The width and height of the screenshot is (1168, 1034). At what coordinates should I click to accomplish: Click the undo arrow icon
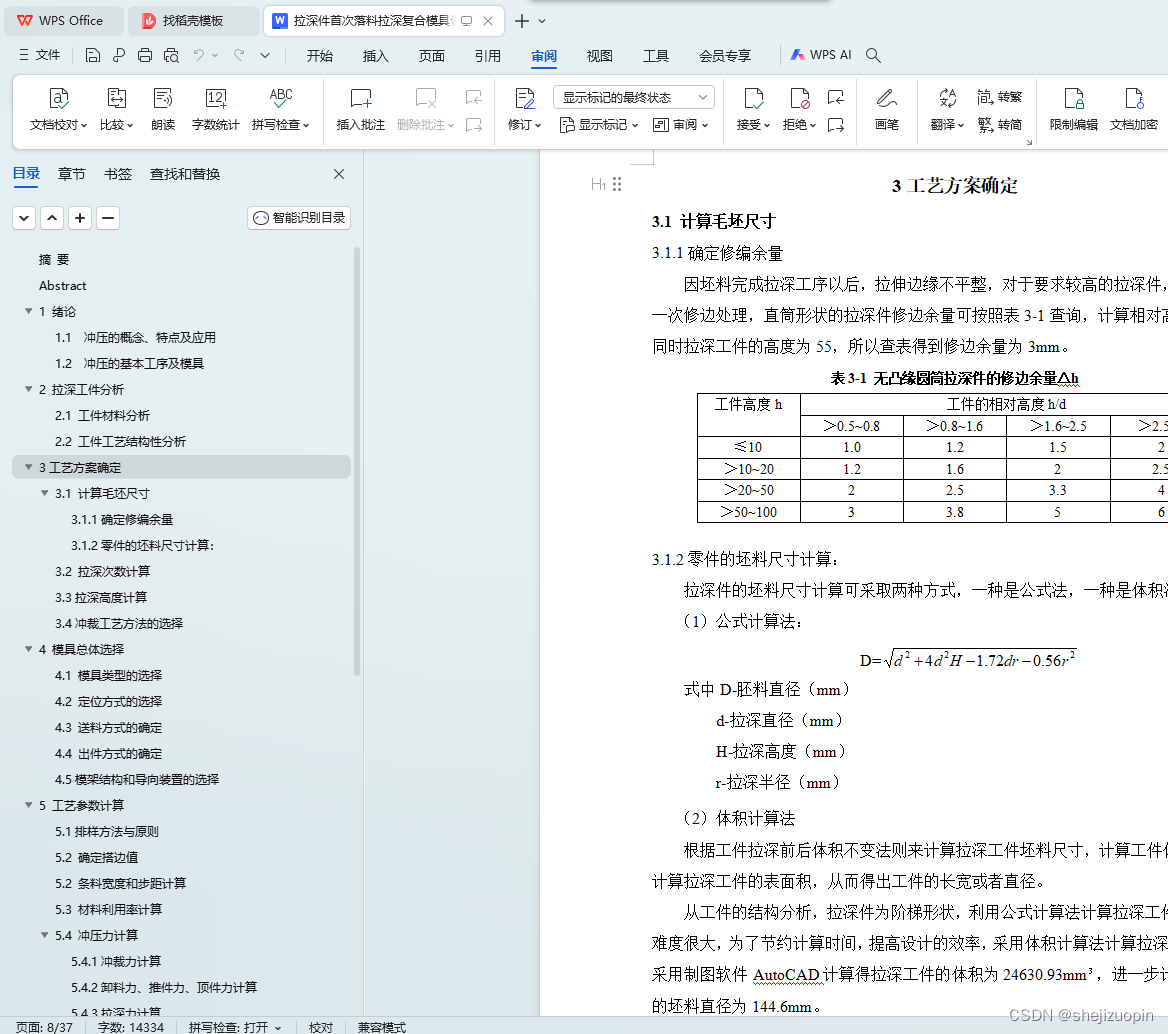199,55
